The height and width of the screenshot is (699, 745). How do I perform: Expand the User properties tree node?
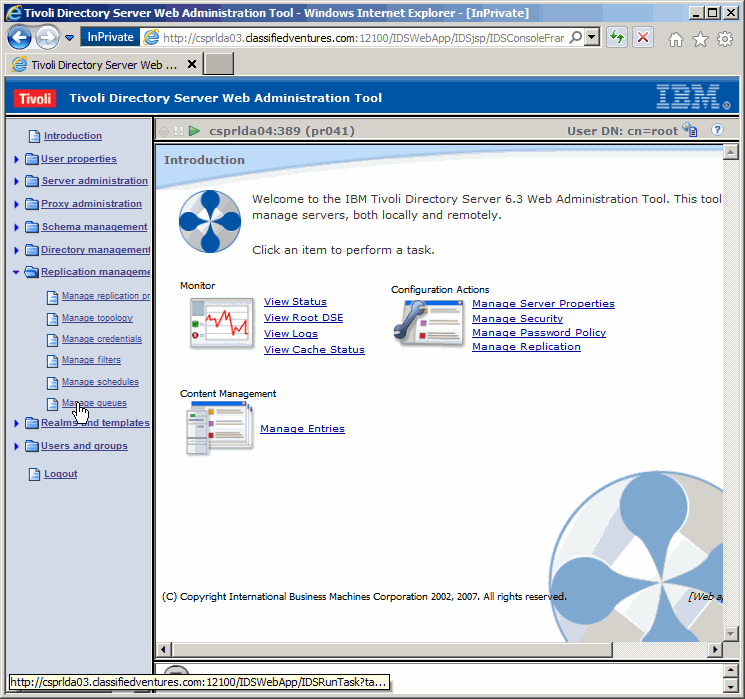tap(17, 159)
